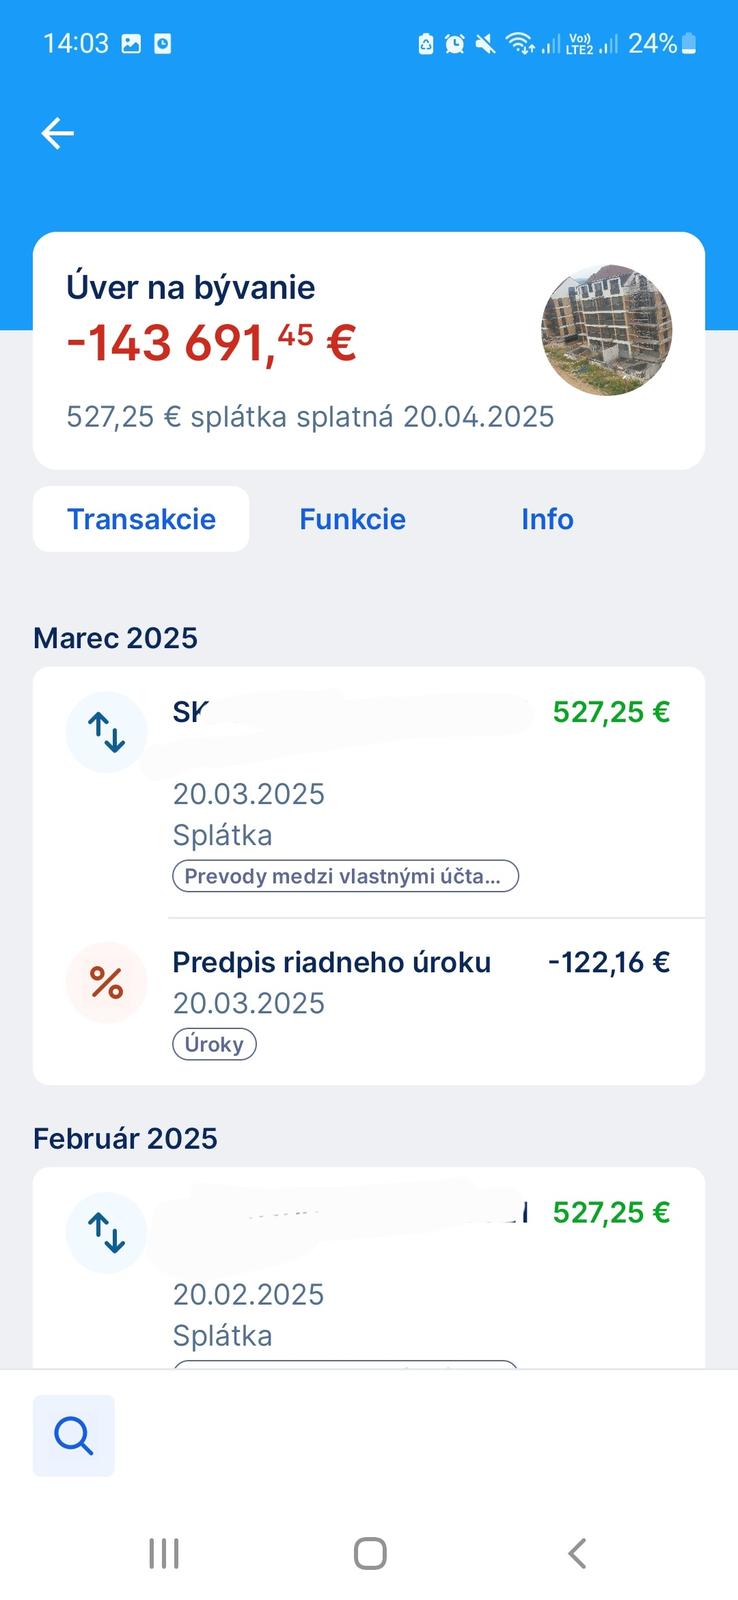
Task: Open the building photo thumbnail
Action: (606, 330)
